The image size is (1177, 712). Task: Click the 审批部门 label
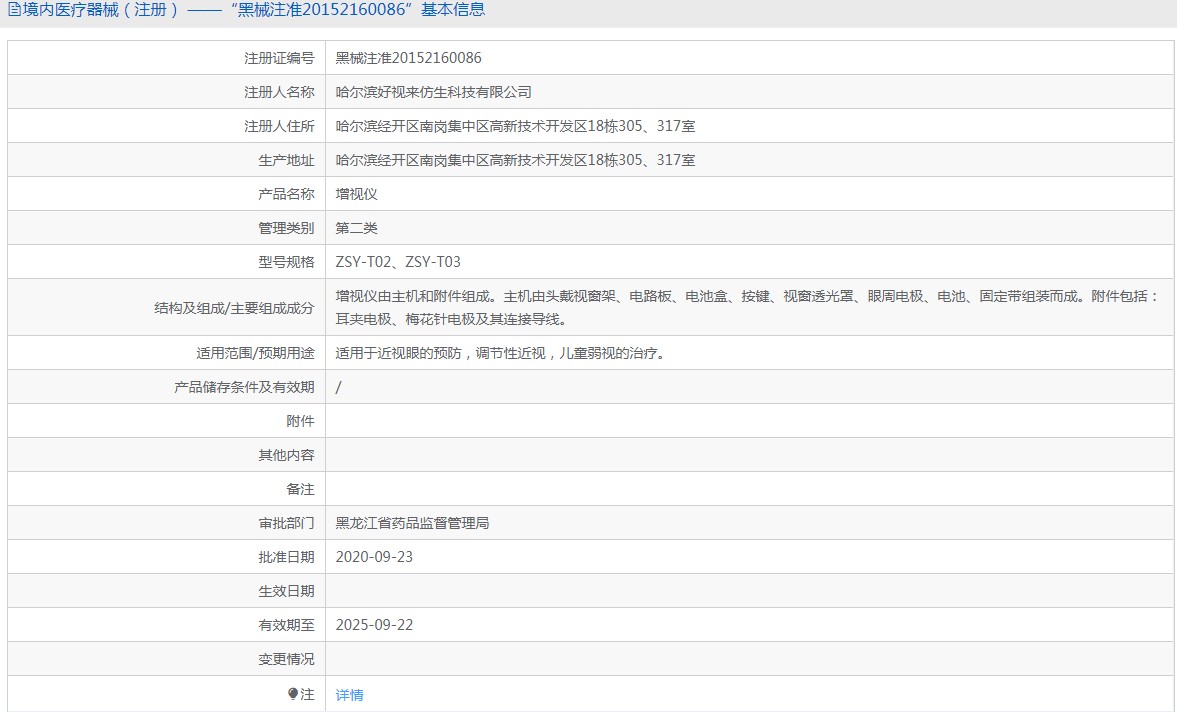point(286,523)
